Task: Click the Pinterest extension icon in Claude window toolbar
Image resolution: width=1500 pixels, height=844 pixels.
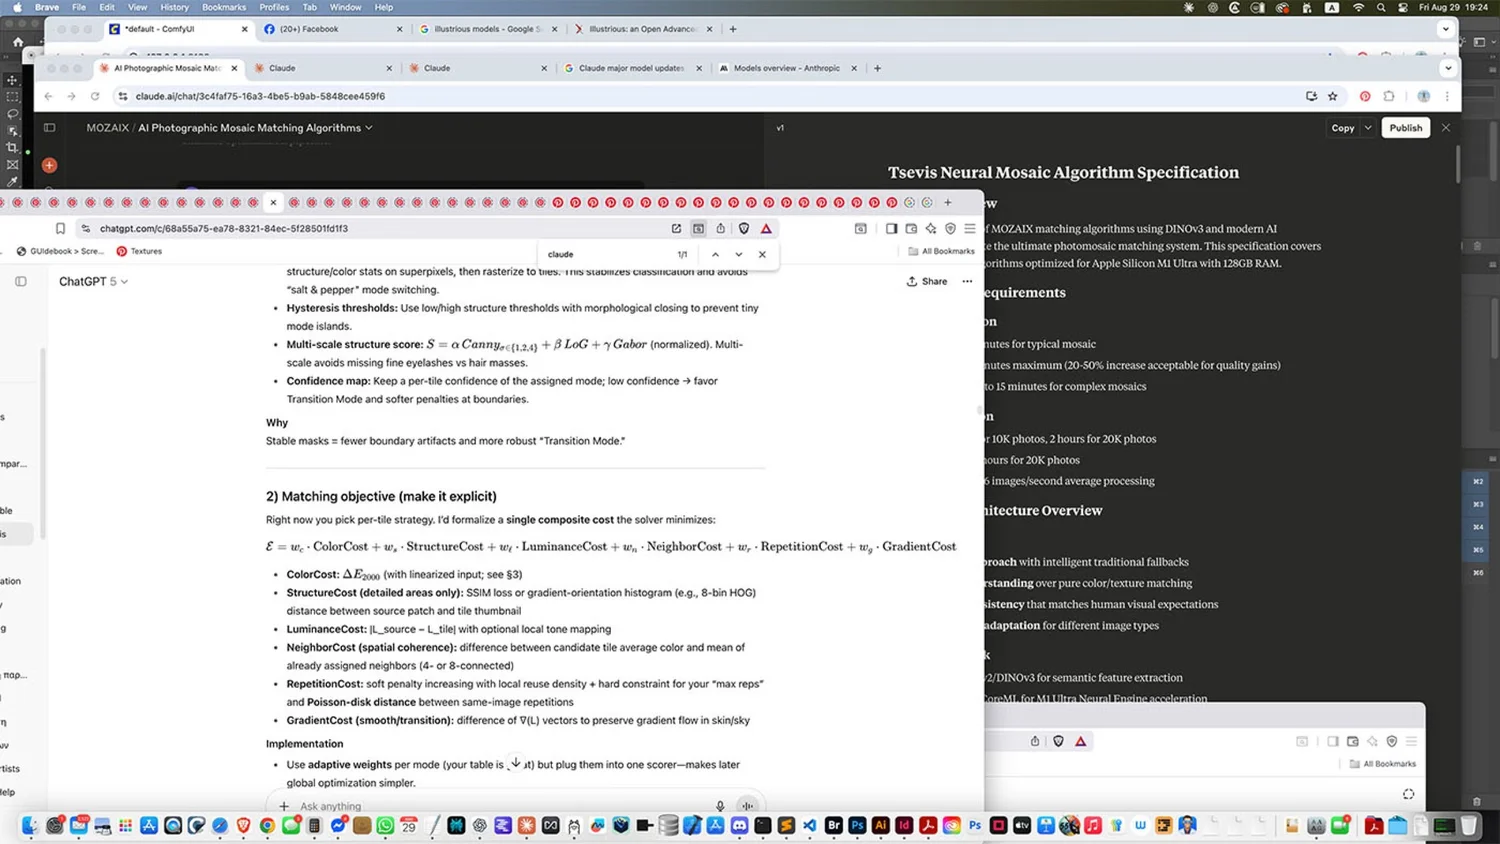Action: 1365,97
